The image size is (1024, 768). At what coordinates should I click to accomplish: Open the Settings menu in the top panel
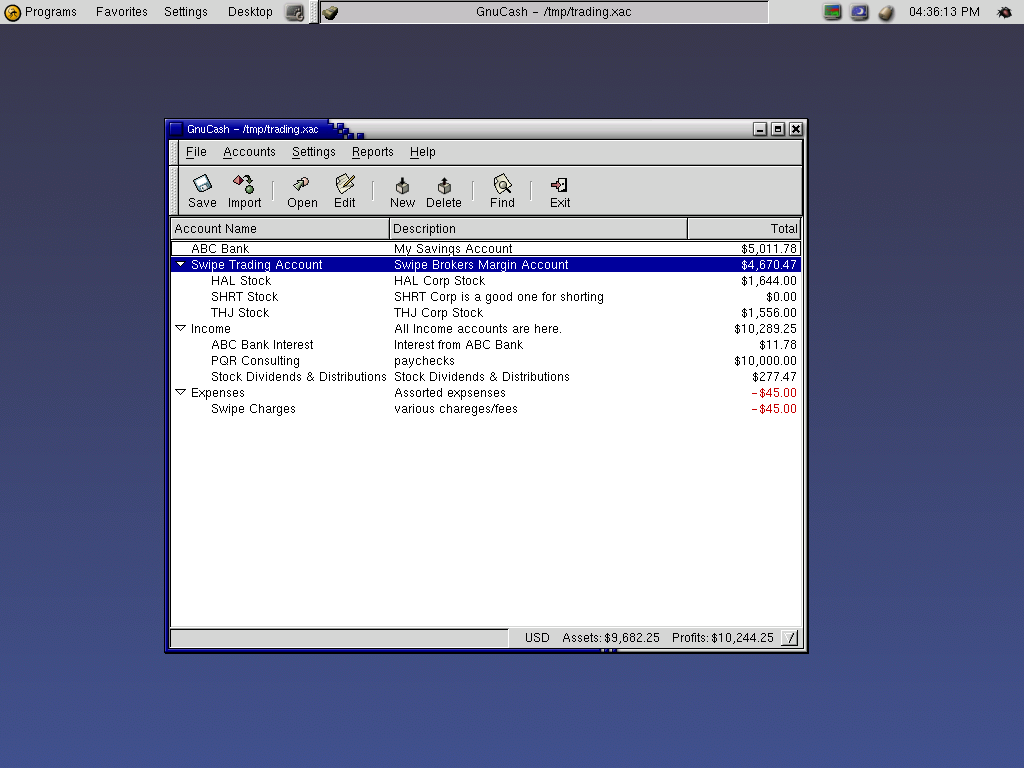185,12
